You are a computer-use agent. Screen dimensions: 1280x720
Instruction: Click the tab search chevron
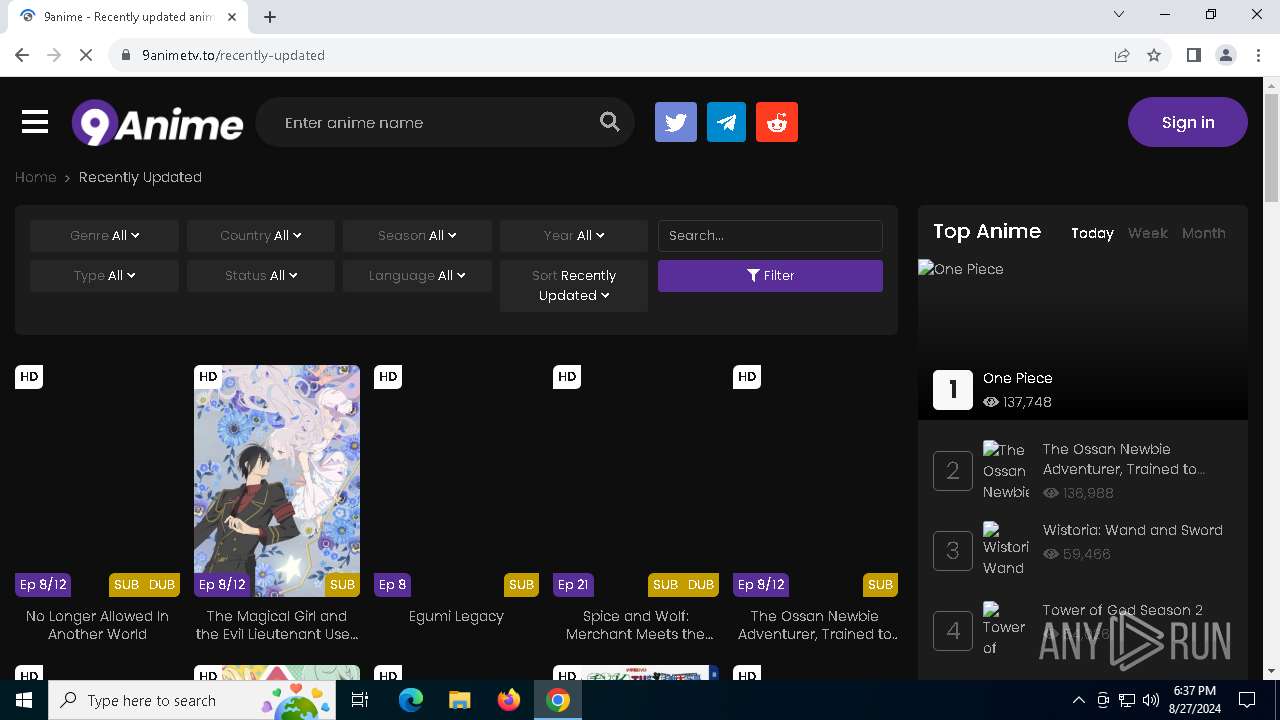tap(1119, 14)
